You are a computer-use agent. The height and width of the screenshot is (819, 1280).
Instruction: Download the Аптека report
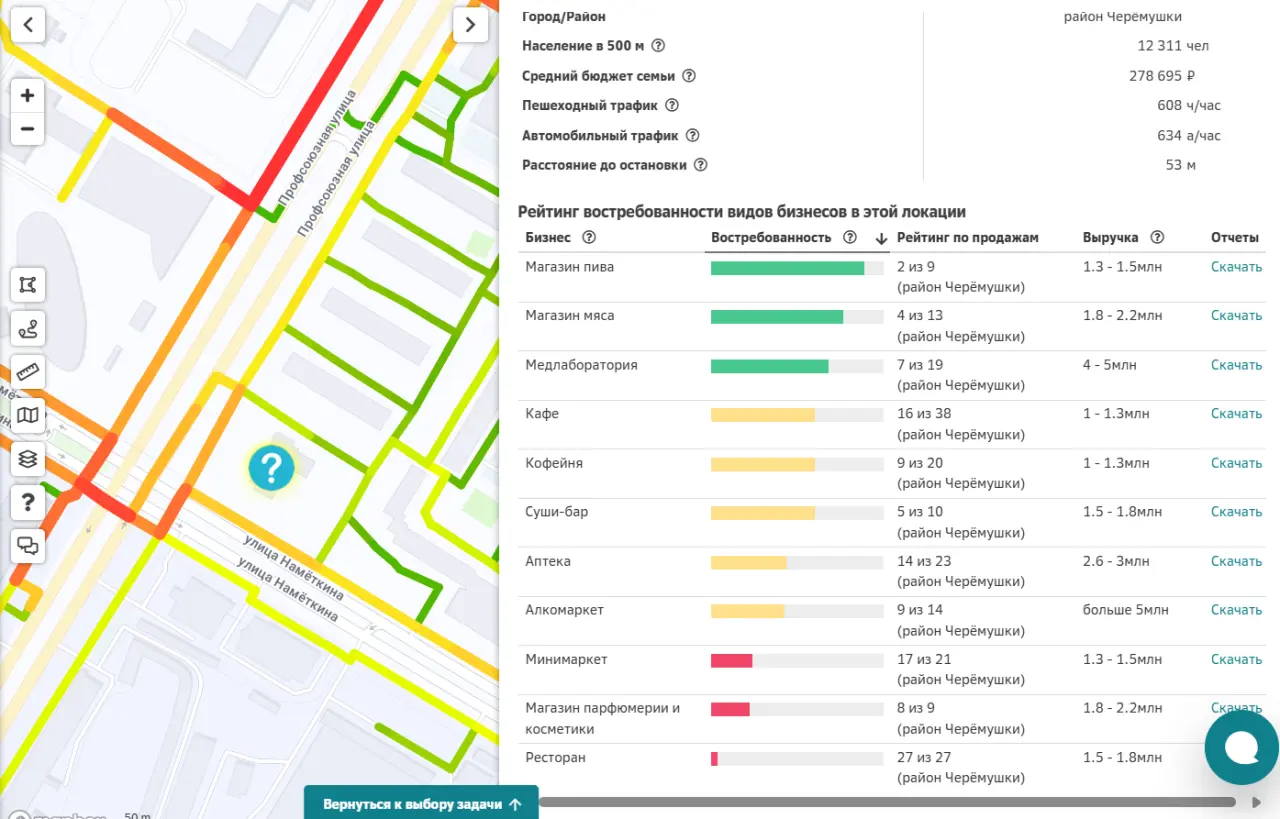1236,561
